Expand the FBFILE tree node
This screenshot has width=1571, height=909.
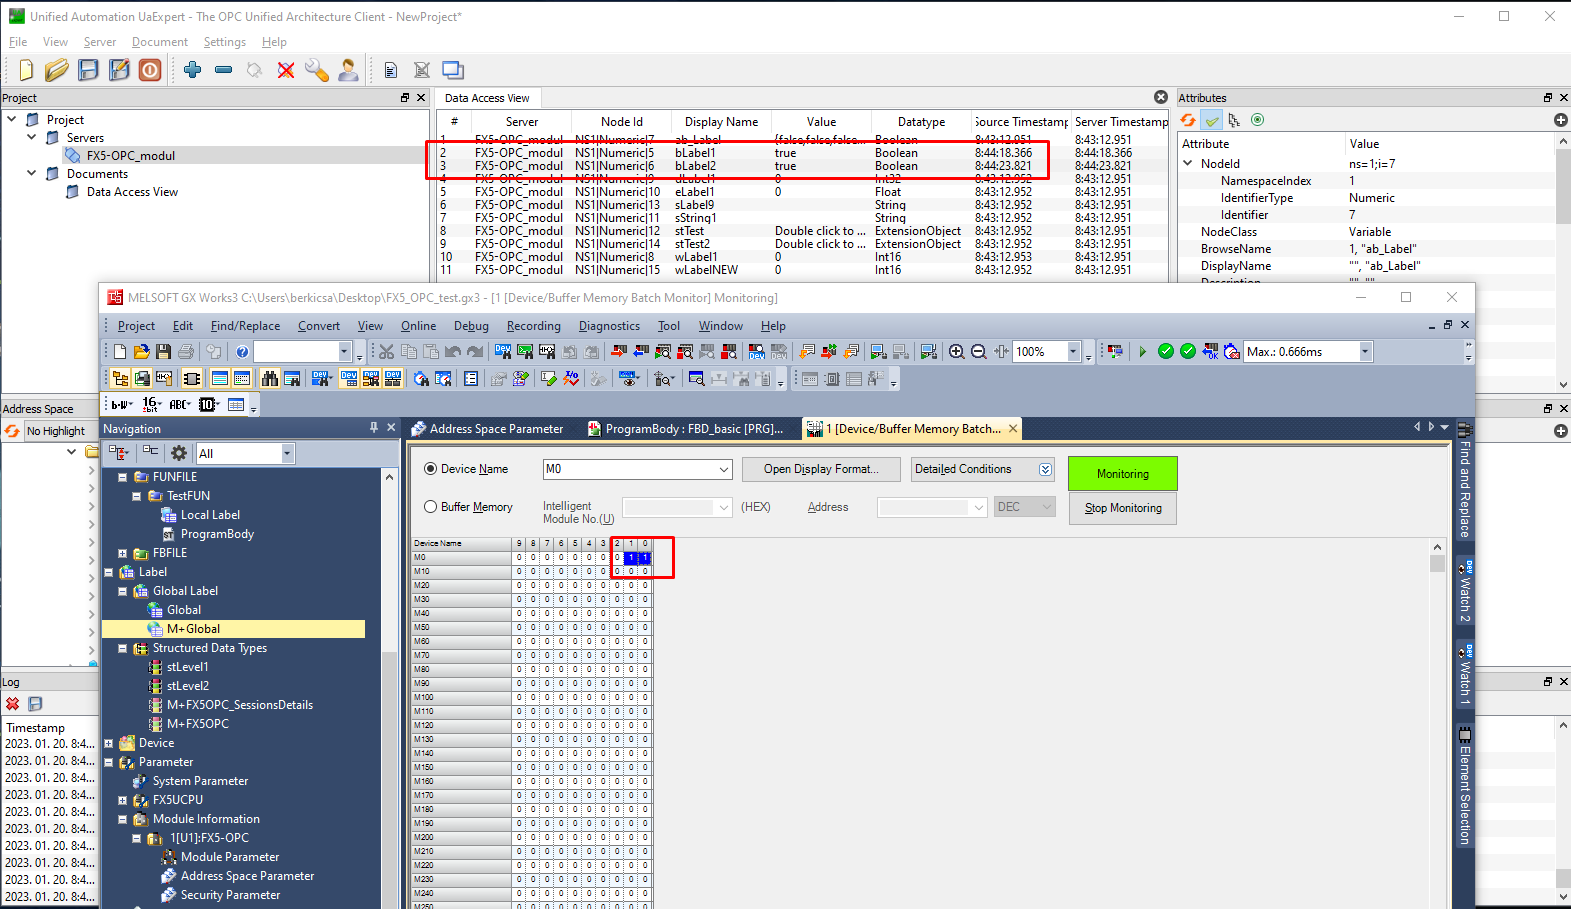point(123,553)
